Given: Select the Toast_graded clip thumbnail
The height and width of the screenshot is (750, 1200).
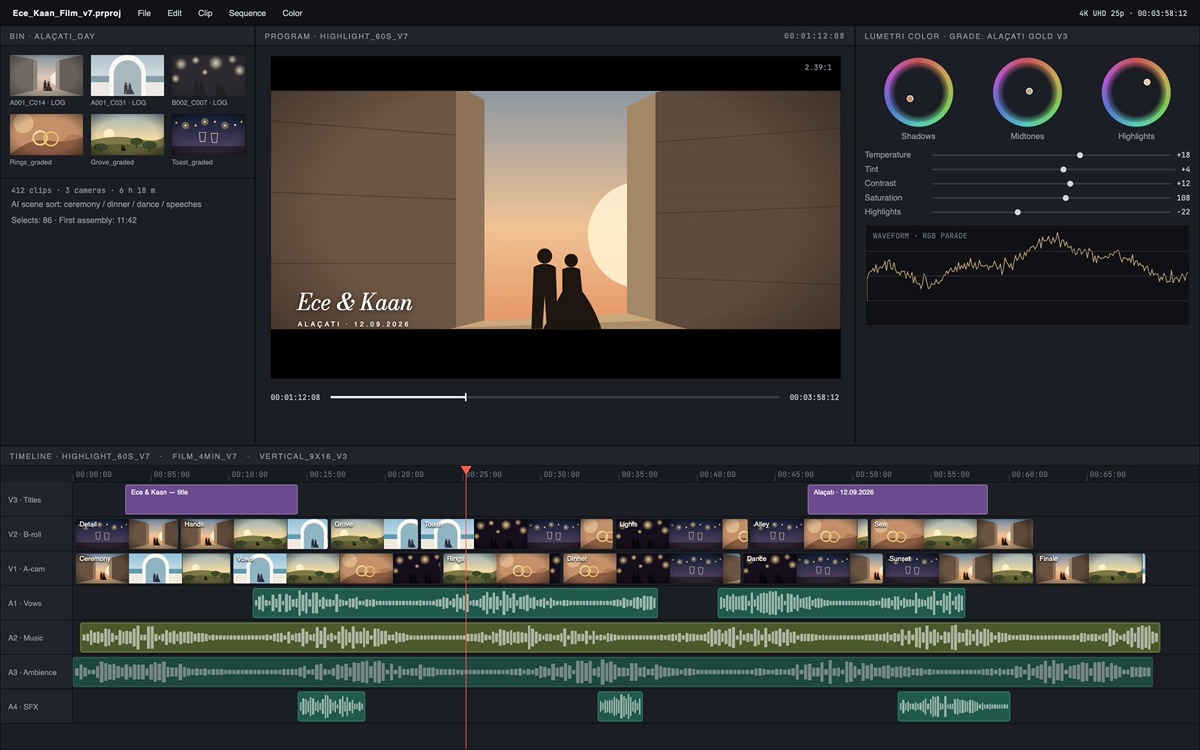Looking at the screenshot, I should [x=208, y=134].
